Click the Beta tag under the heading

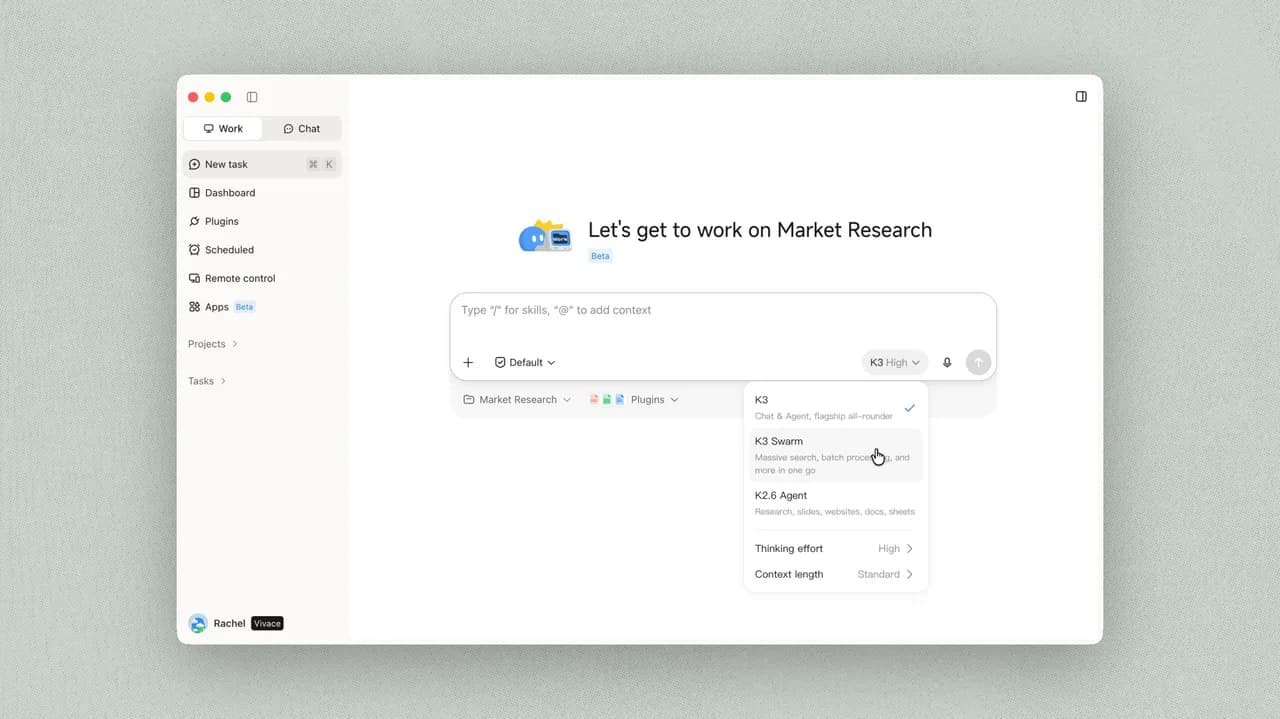pos(600,256)
